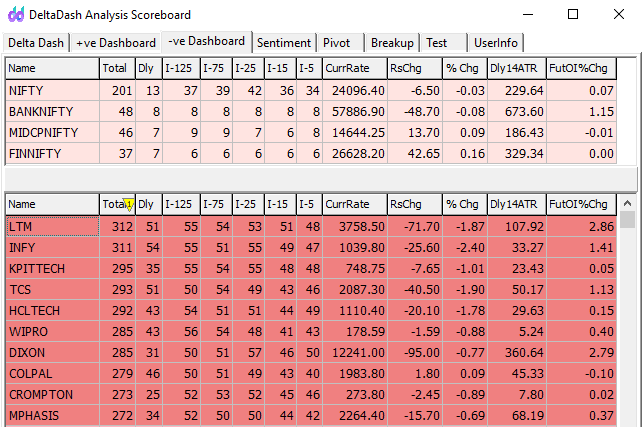Screen dimensions: 642x427
Task: Sort stocks table by I-25 header
Action: pos(249,204)
